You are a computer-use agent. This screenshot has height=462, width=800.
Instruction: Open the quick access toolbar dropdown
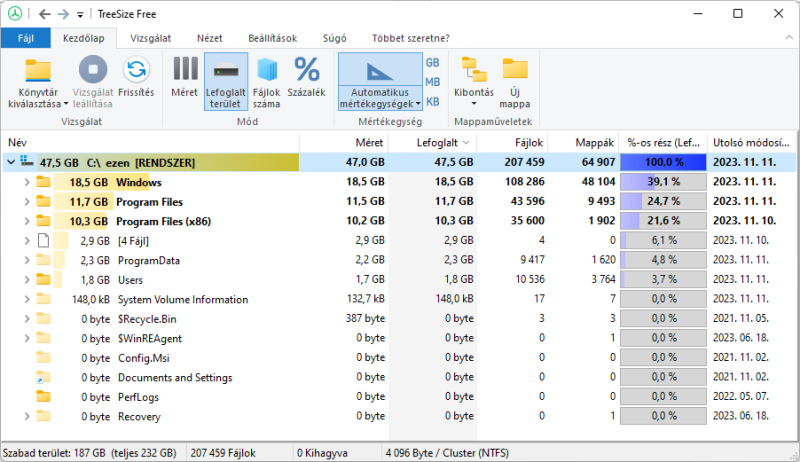pos(80,15)
